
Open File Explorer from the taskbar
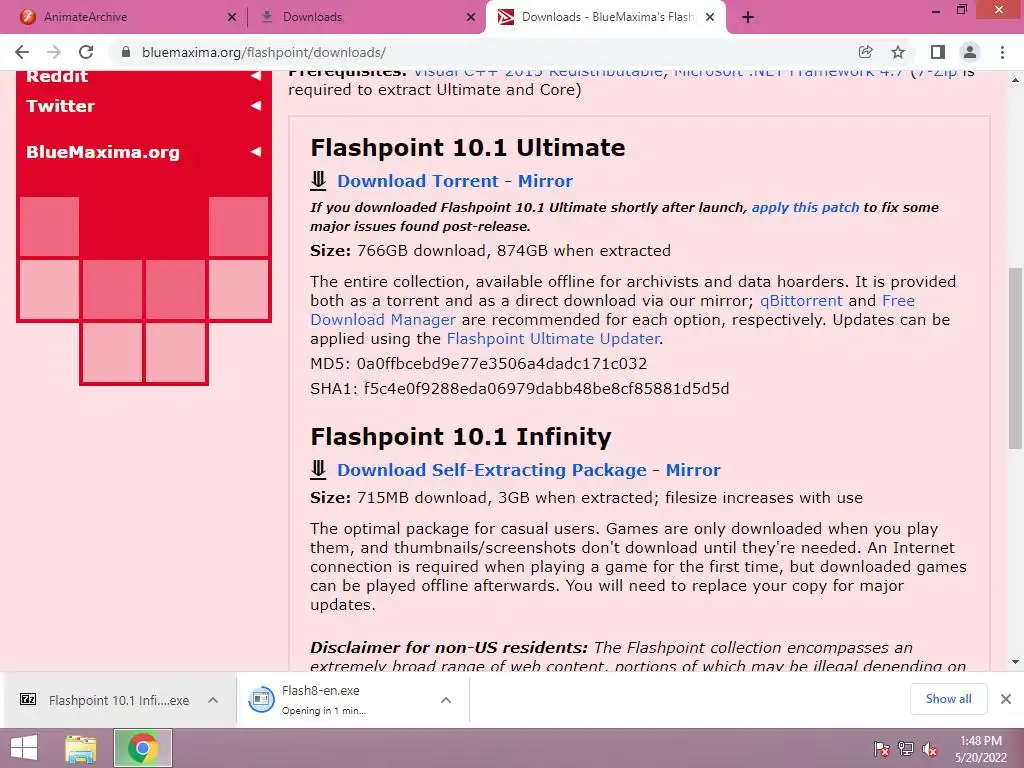click(81, 748)
